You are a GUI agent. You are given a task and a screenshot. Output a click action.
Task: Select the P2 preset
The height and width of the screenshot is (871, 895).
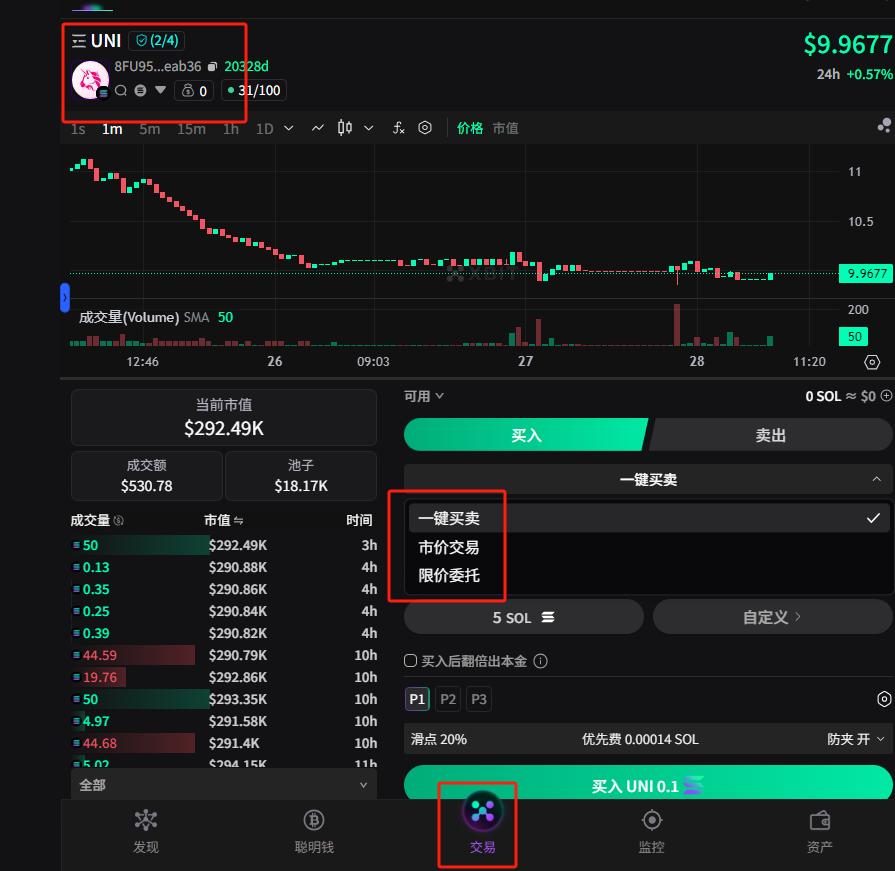448,699
